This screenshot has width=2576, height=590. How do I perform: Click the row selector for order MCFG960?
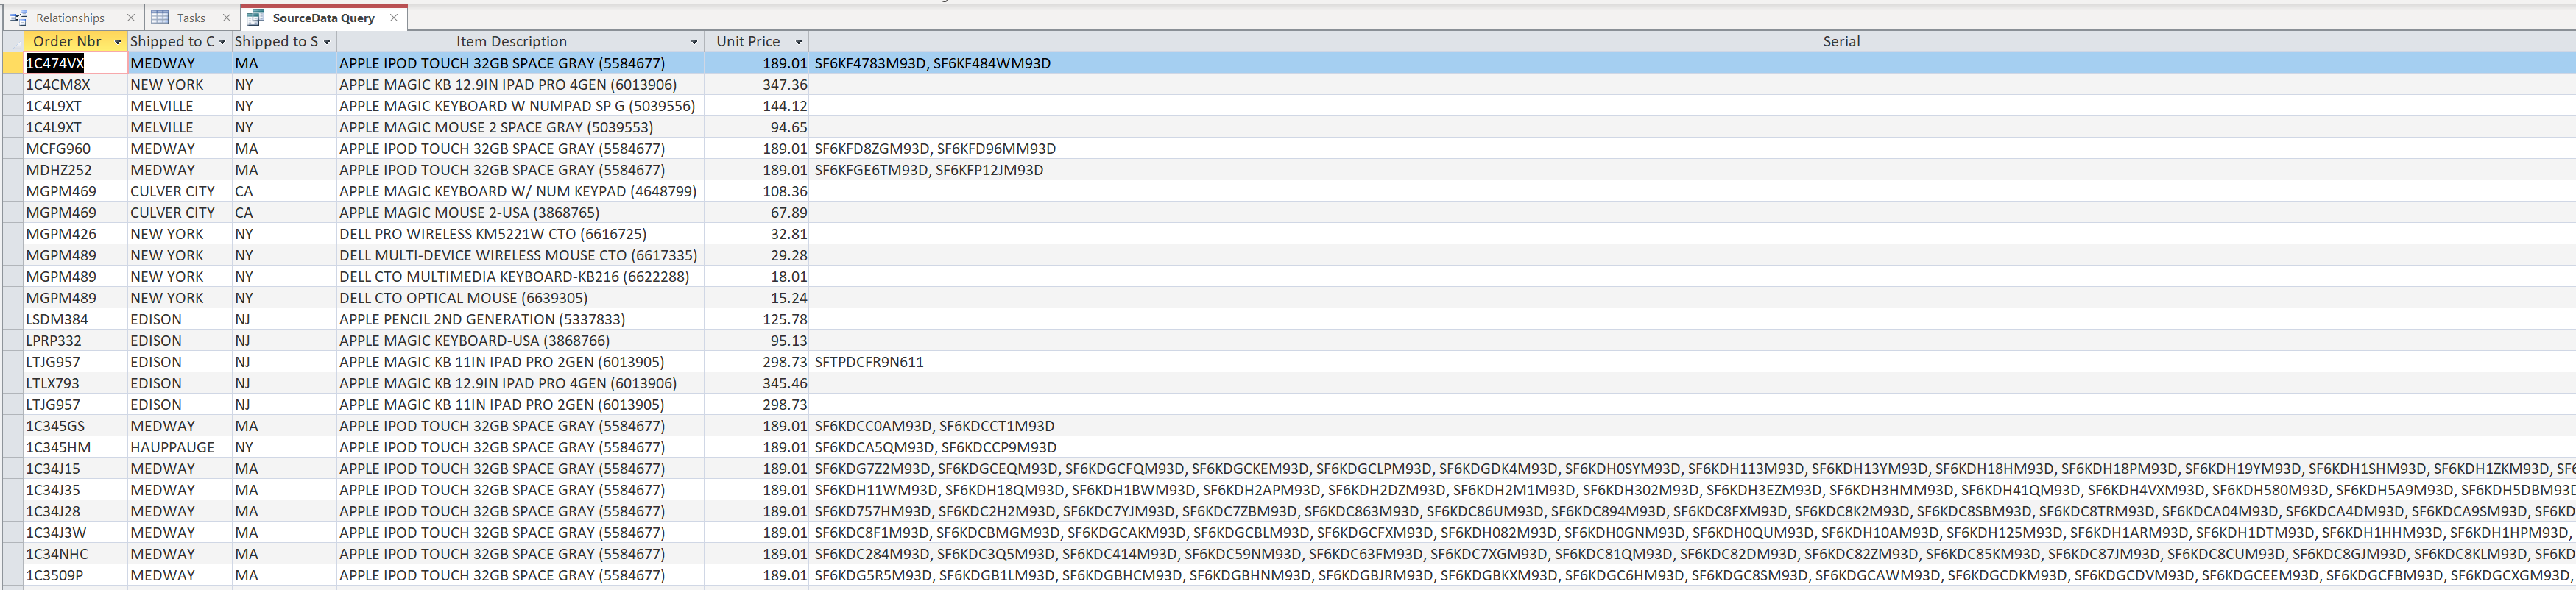tap(13, 149)
